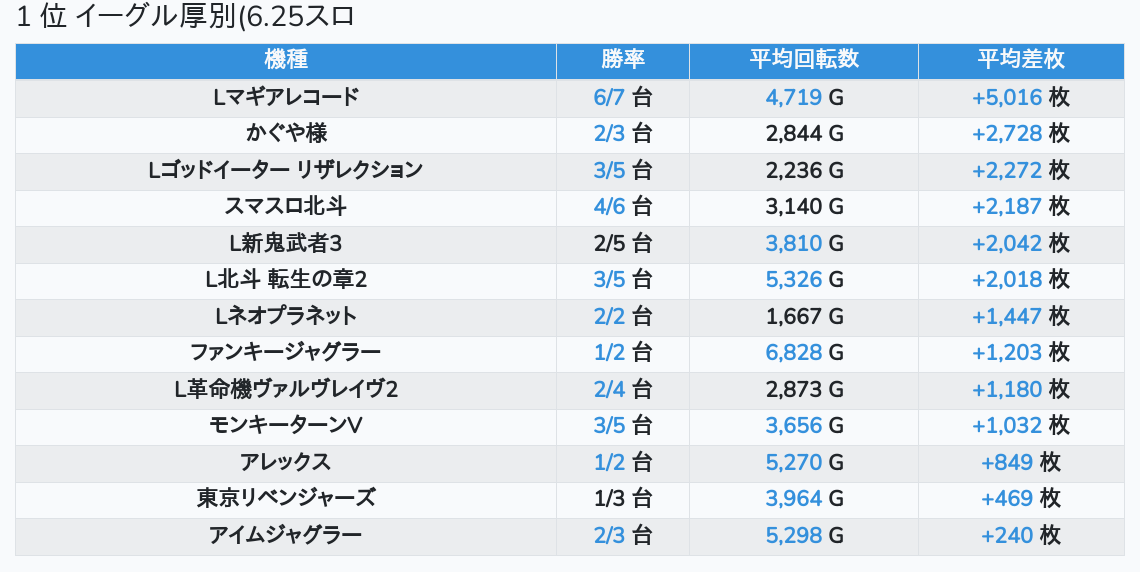Click the アイムジャグラー 5,298 spins link

(794, 535)
